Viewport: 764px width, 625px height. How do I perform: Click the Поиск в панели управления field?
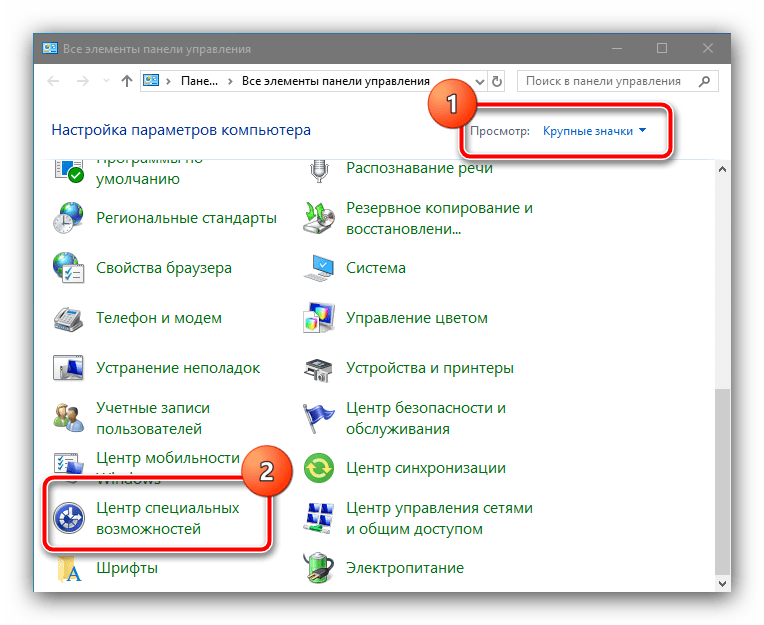[617, 81]
